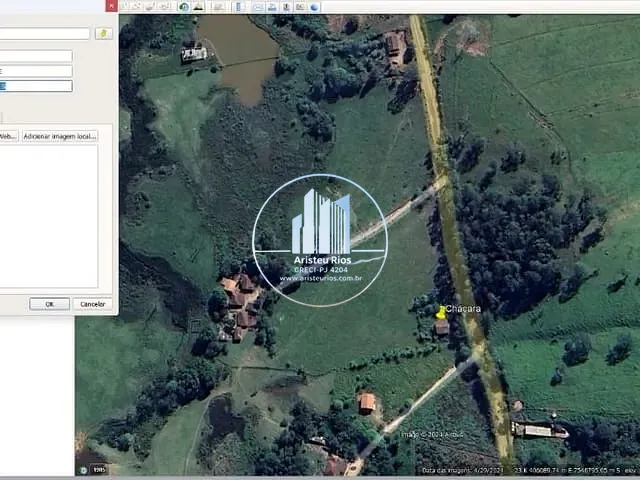640x480 pixels.
Task: Click the imagery date text in status bar
Action: pyautogui.click(x=462, y=470)
